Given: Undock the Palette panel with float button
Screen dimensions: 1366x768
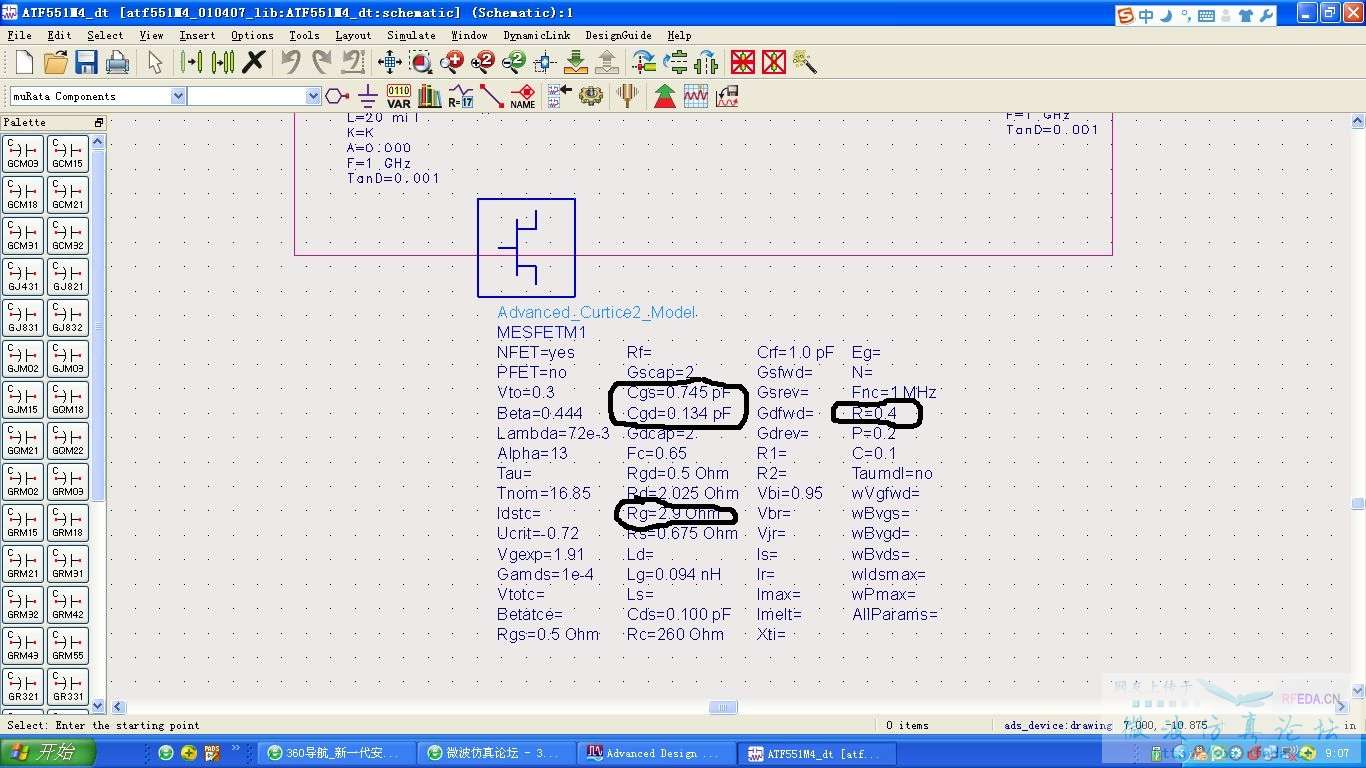Looking at the screenshot, I should click(x=98, y=122).
